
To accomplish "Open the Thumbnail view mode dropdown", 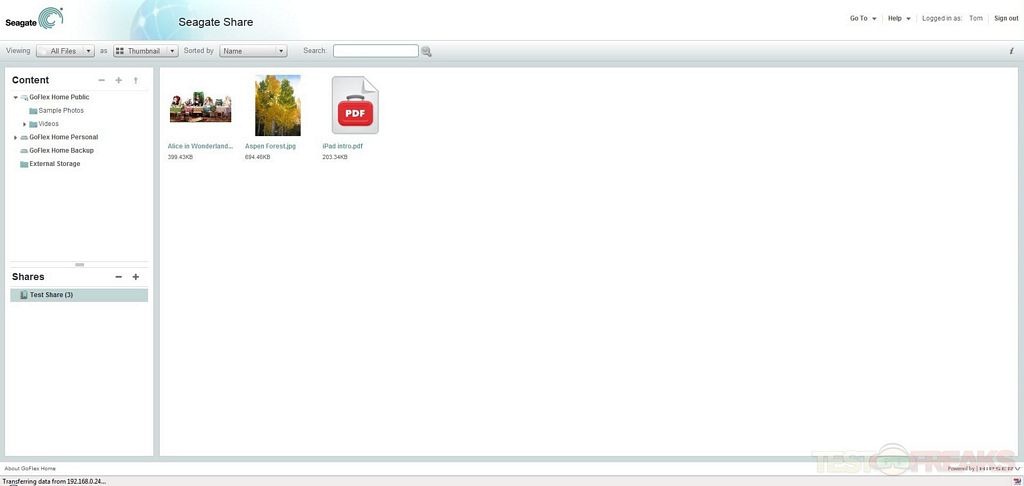I will coord(145,51).
